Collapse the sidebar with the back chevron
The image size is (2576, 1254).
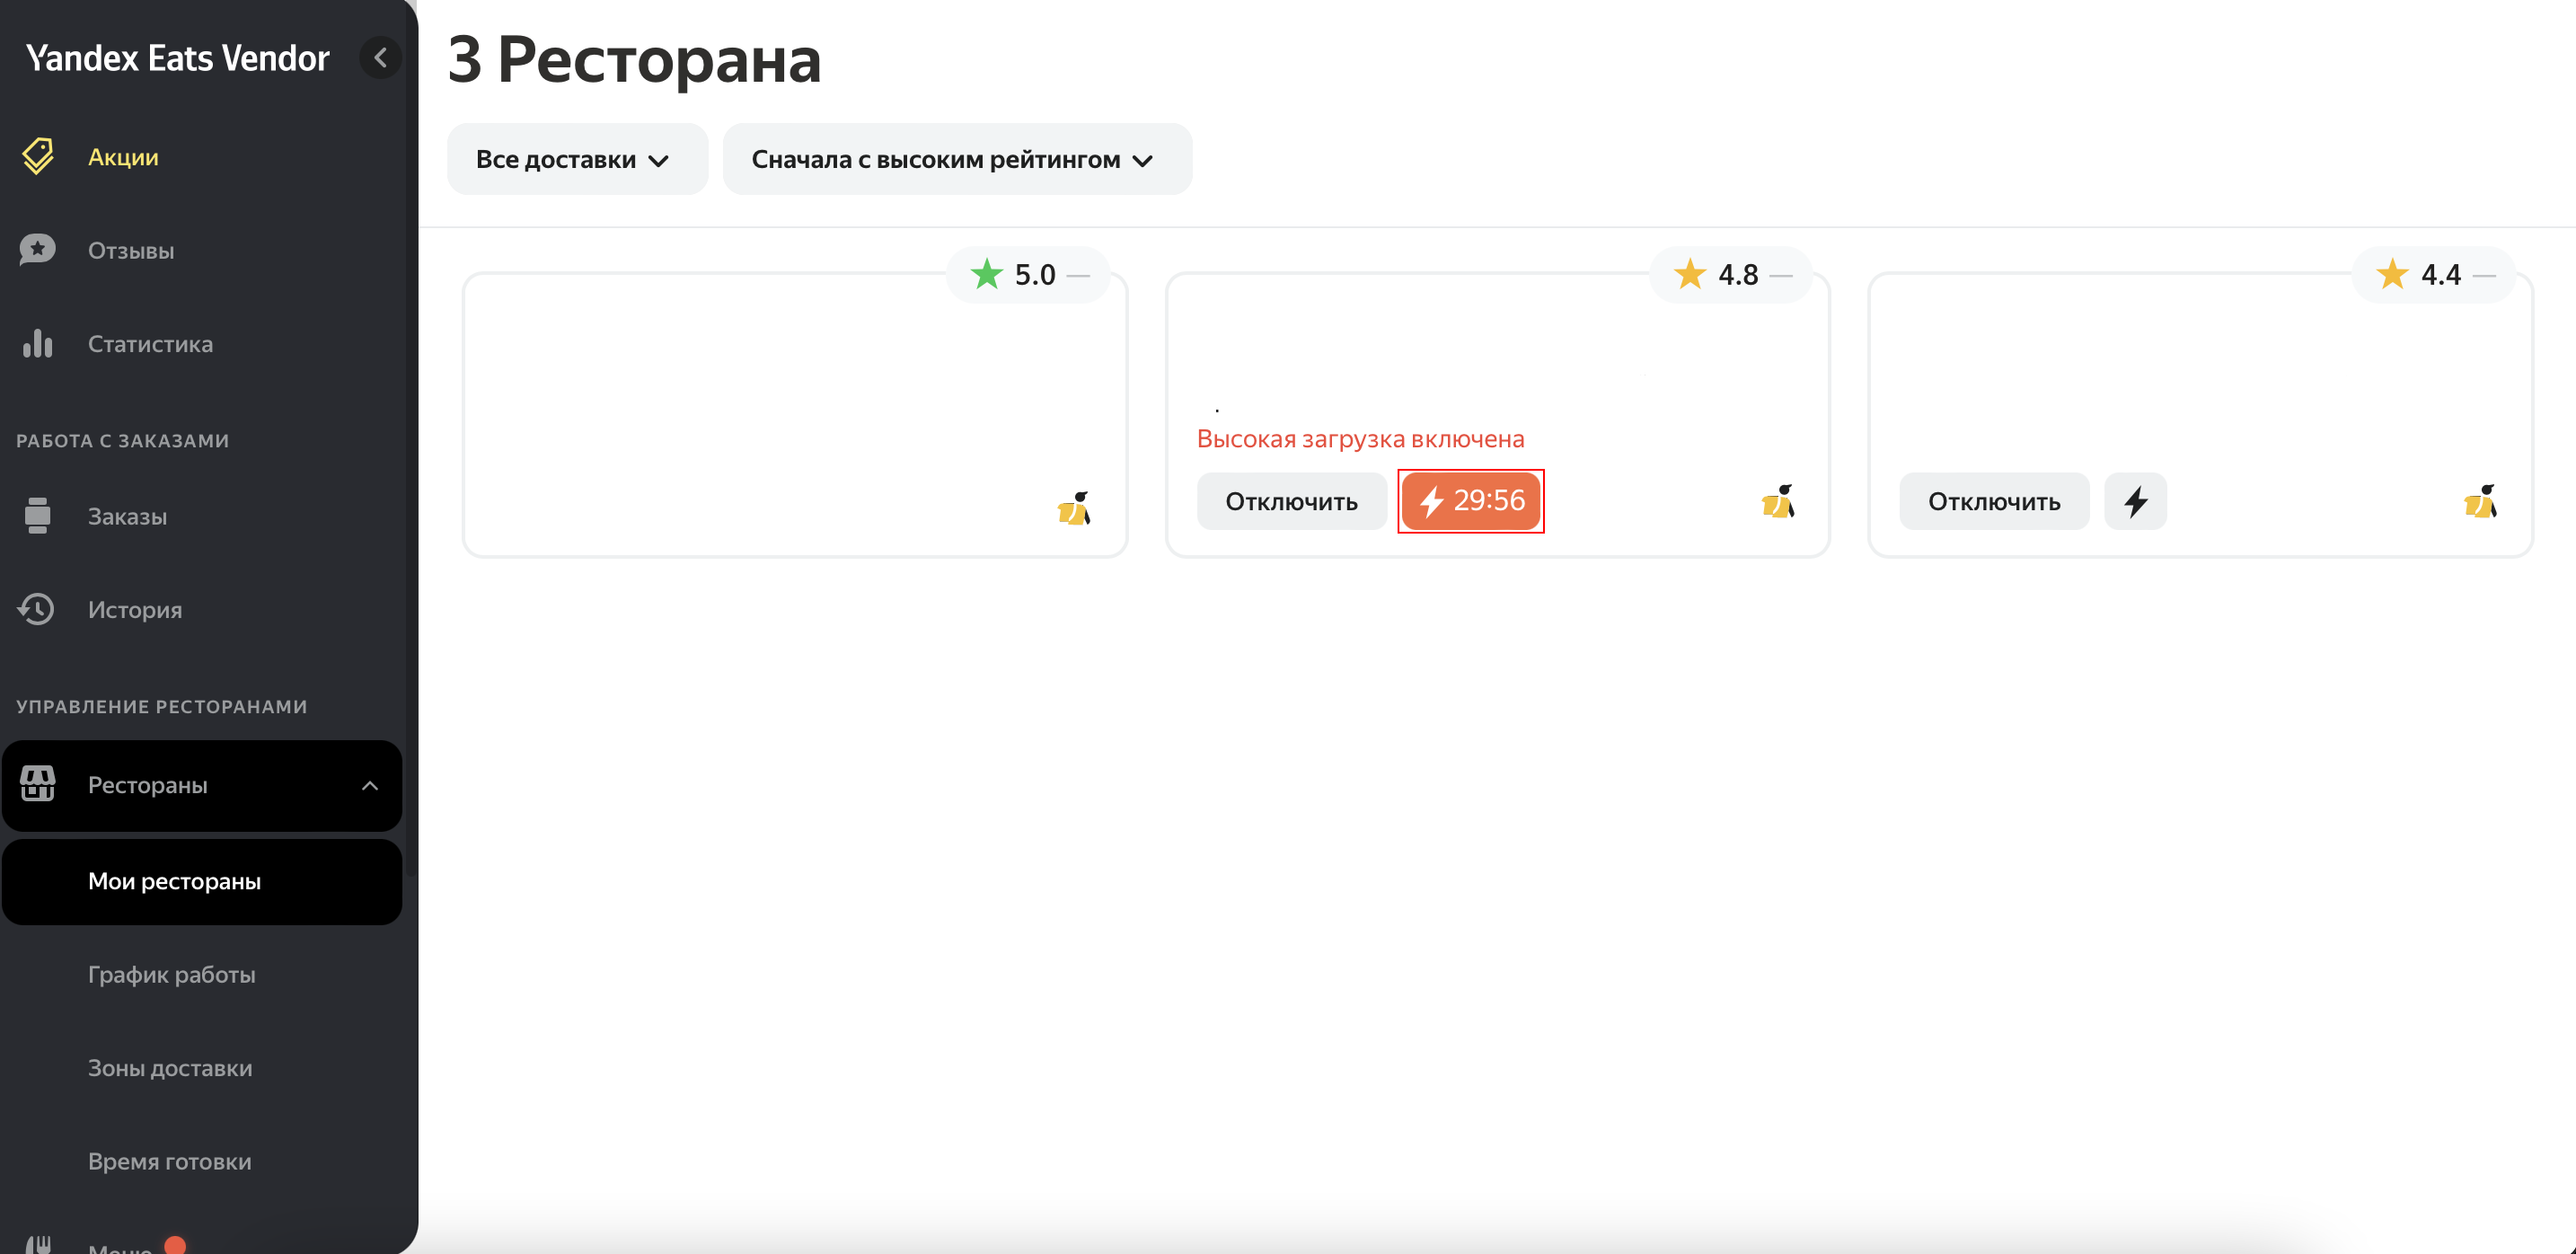pyautogui.click(x=380, y=58)
